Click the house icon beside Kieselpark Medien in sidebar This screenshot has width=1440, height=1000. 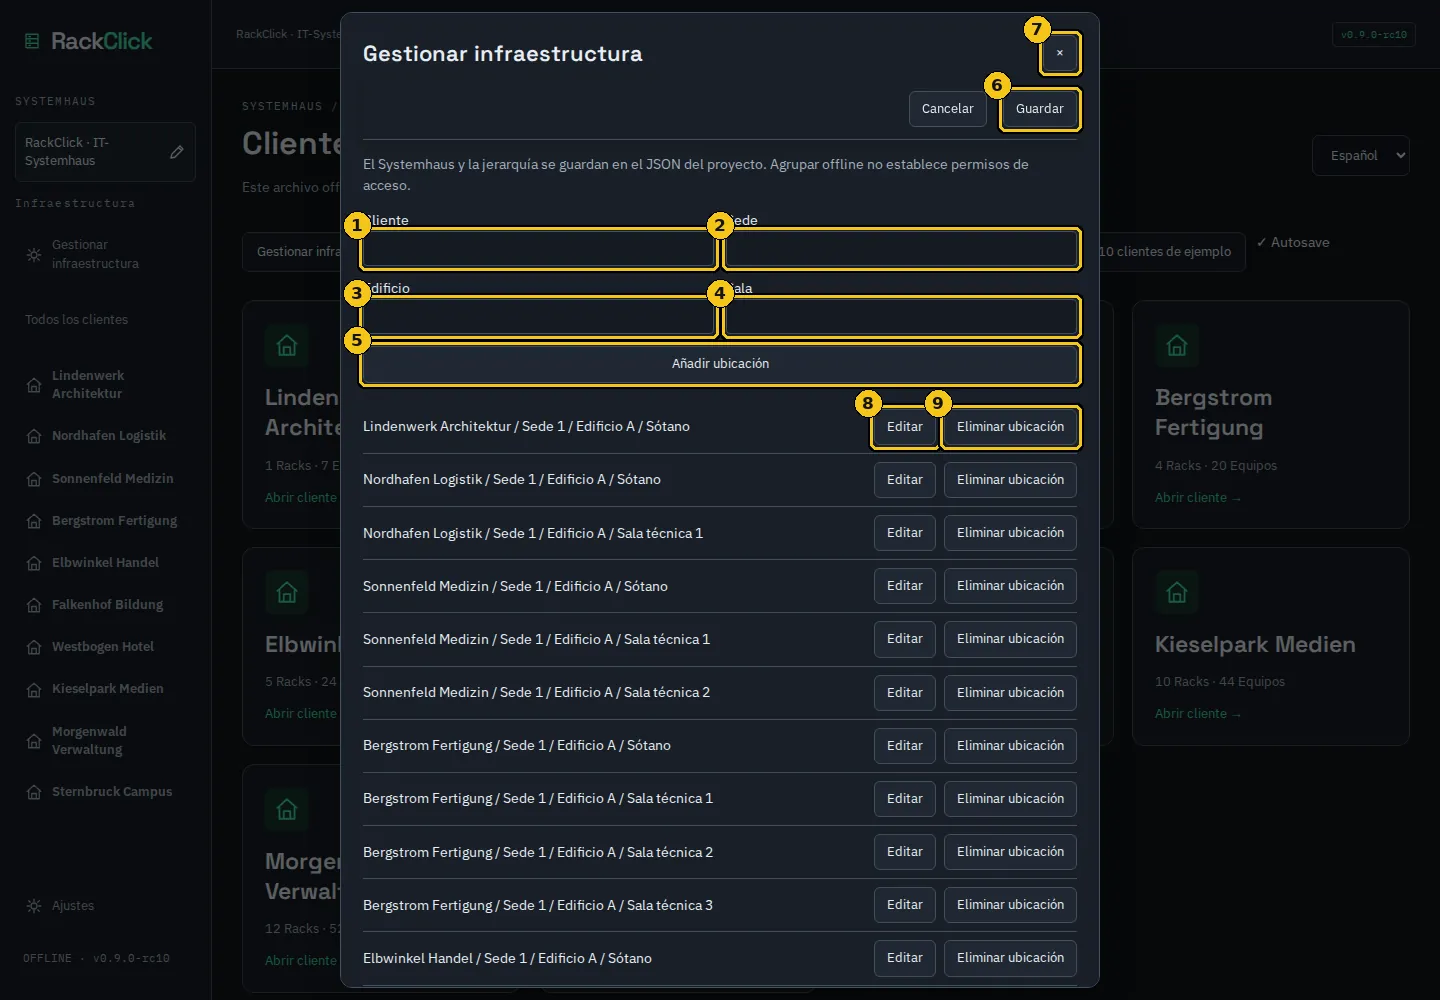point(34,689)
